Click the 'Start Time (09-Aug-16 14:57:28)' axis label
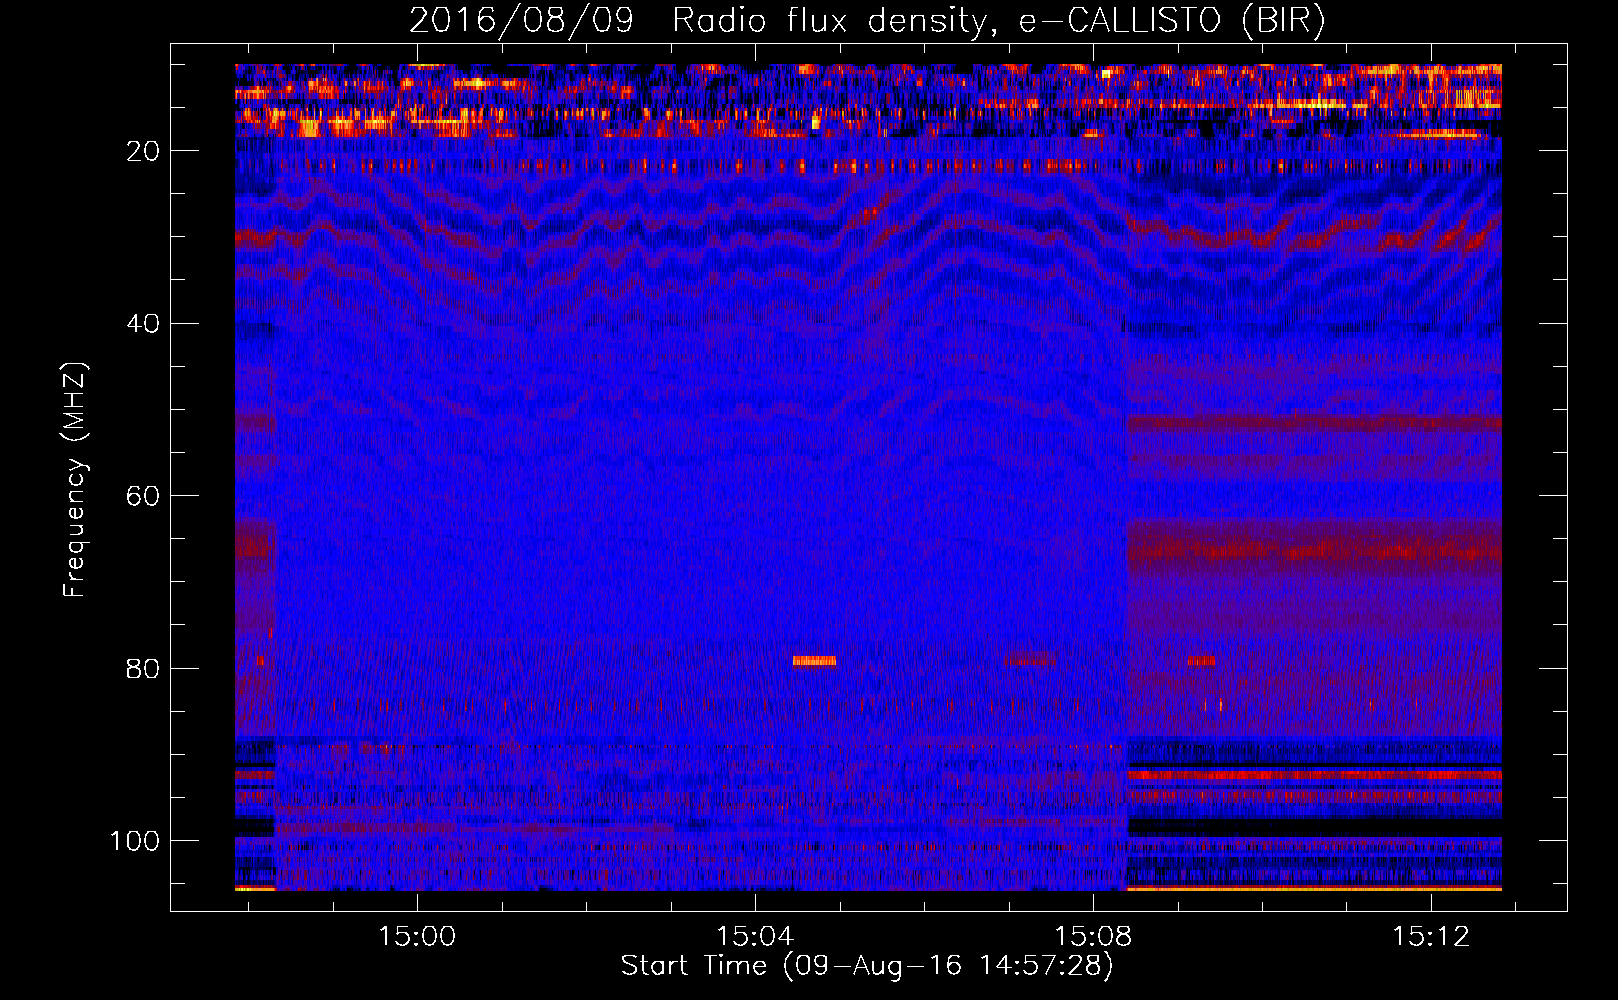This screenshot has height=1000, width=1618. pos(867,966)
